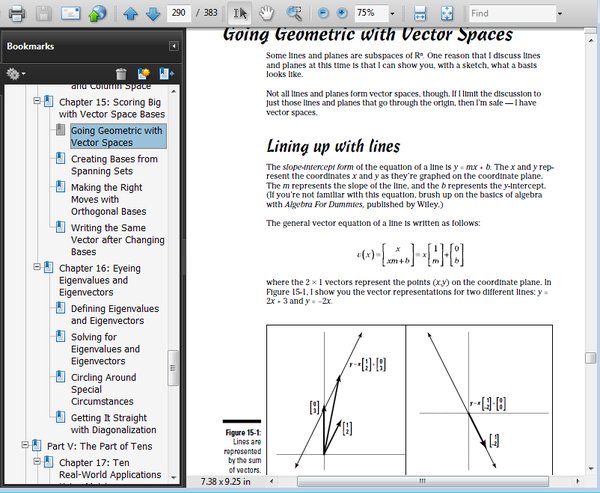This screenshot has width=600, height=493.
Task: Open Chapter 17: Ten Real-World Applications bookmark
Action: 110,469
